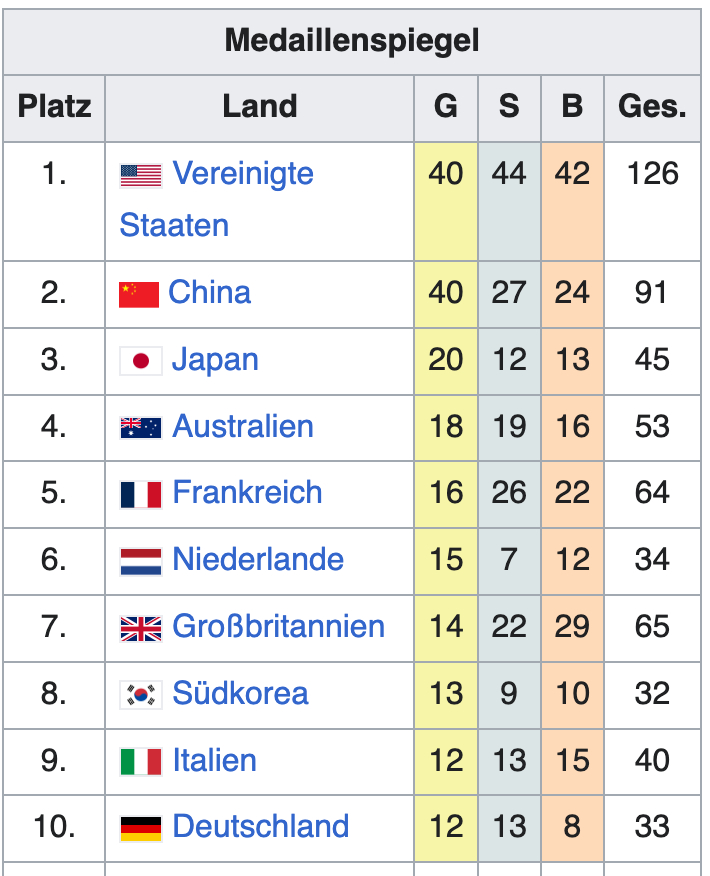Click the Australia flag icon
Viewport: 710px width, 876px height.
tap(140, 428)
